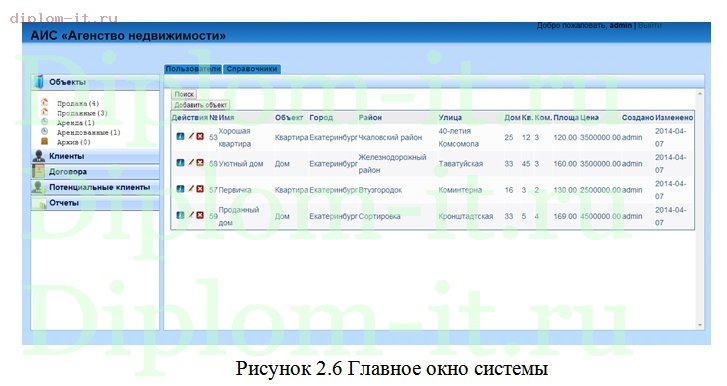Open the Аренда (1) list
727x386 pixels.
(x=76, y=123)
